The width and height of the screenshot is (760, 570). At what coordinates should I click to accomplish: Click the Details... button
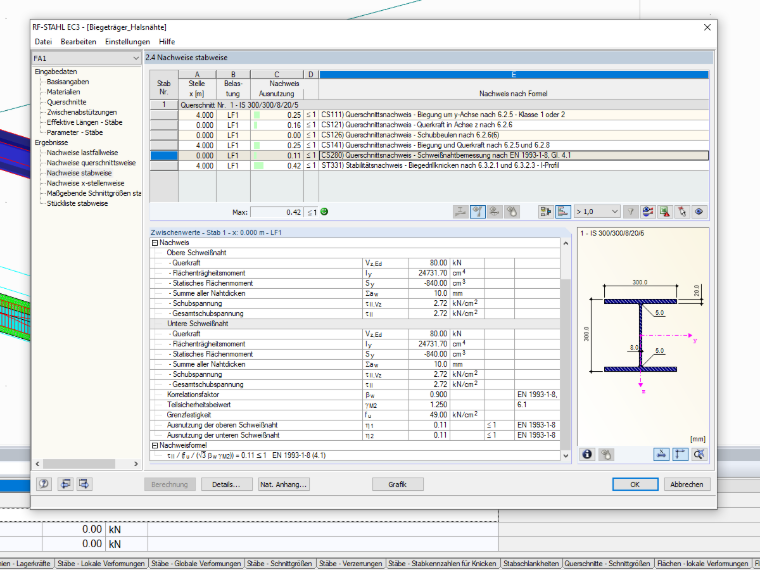226,484
